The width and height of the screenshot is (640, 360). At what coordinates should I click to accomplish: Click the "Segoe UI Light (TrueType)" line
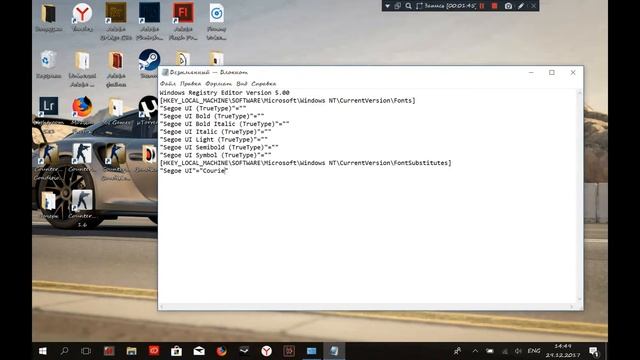214,140
